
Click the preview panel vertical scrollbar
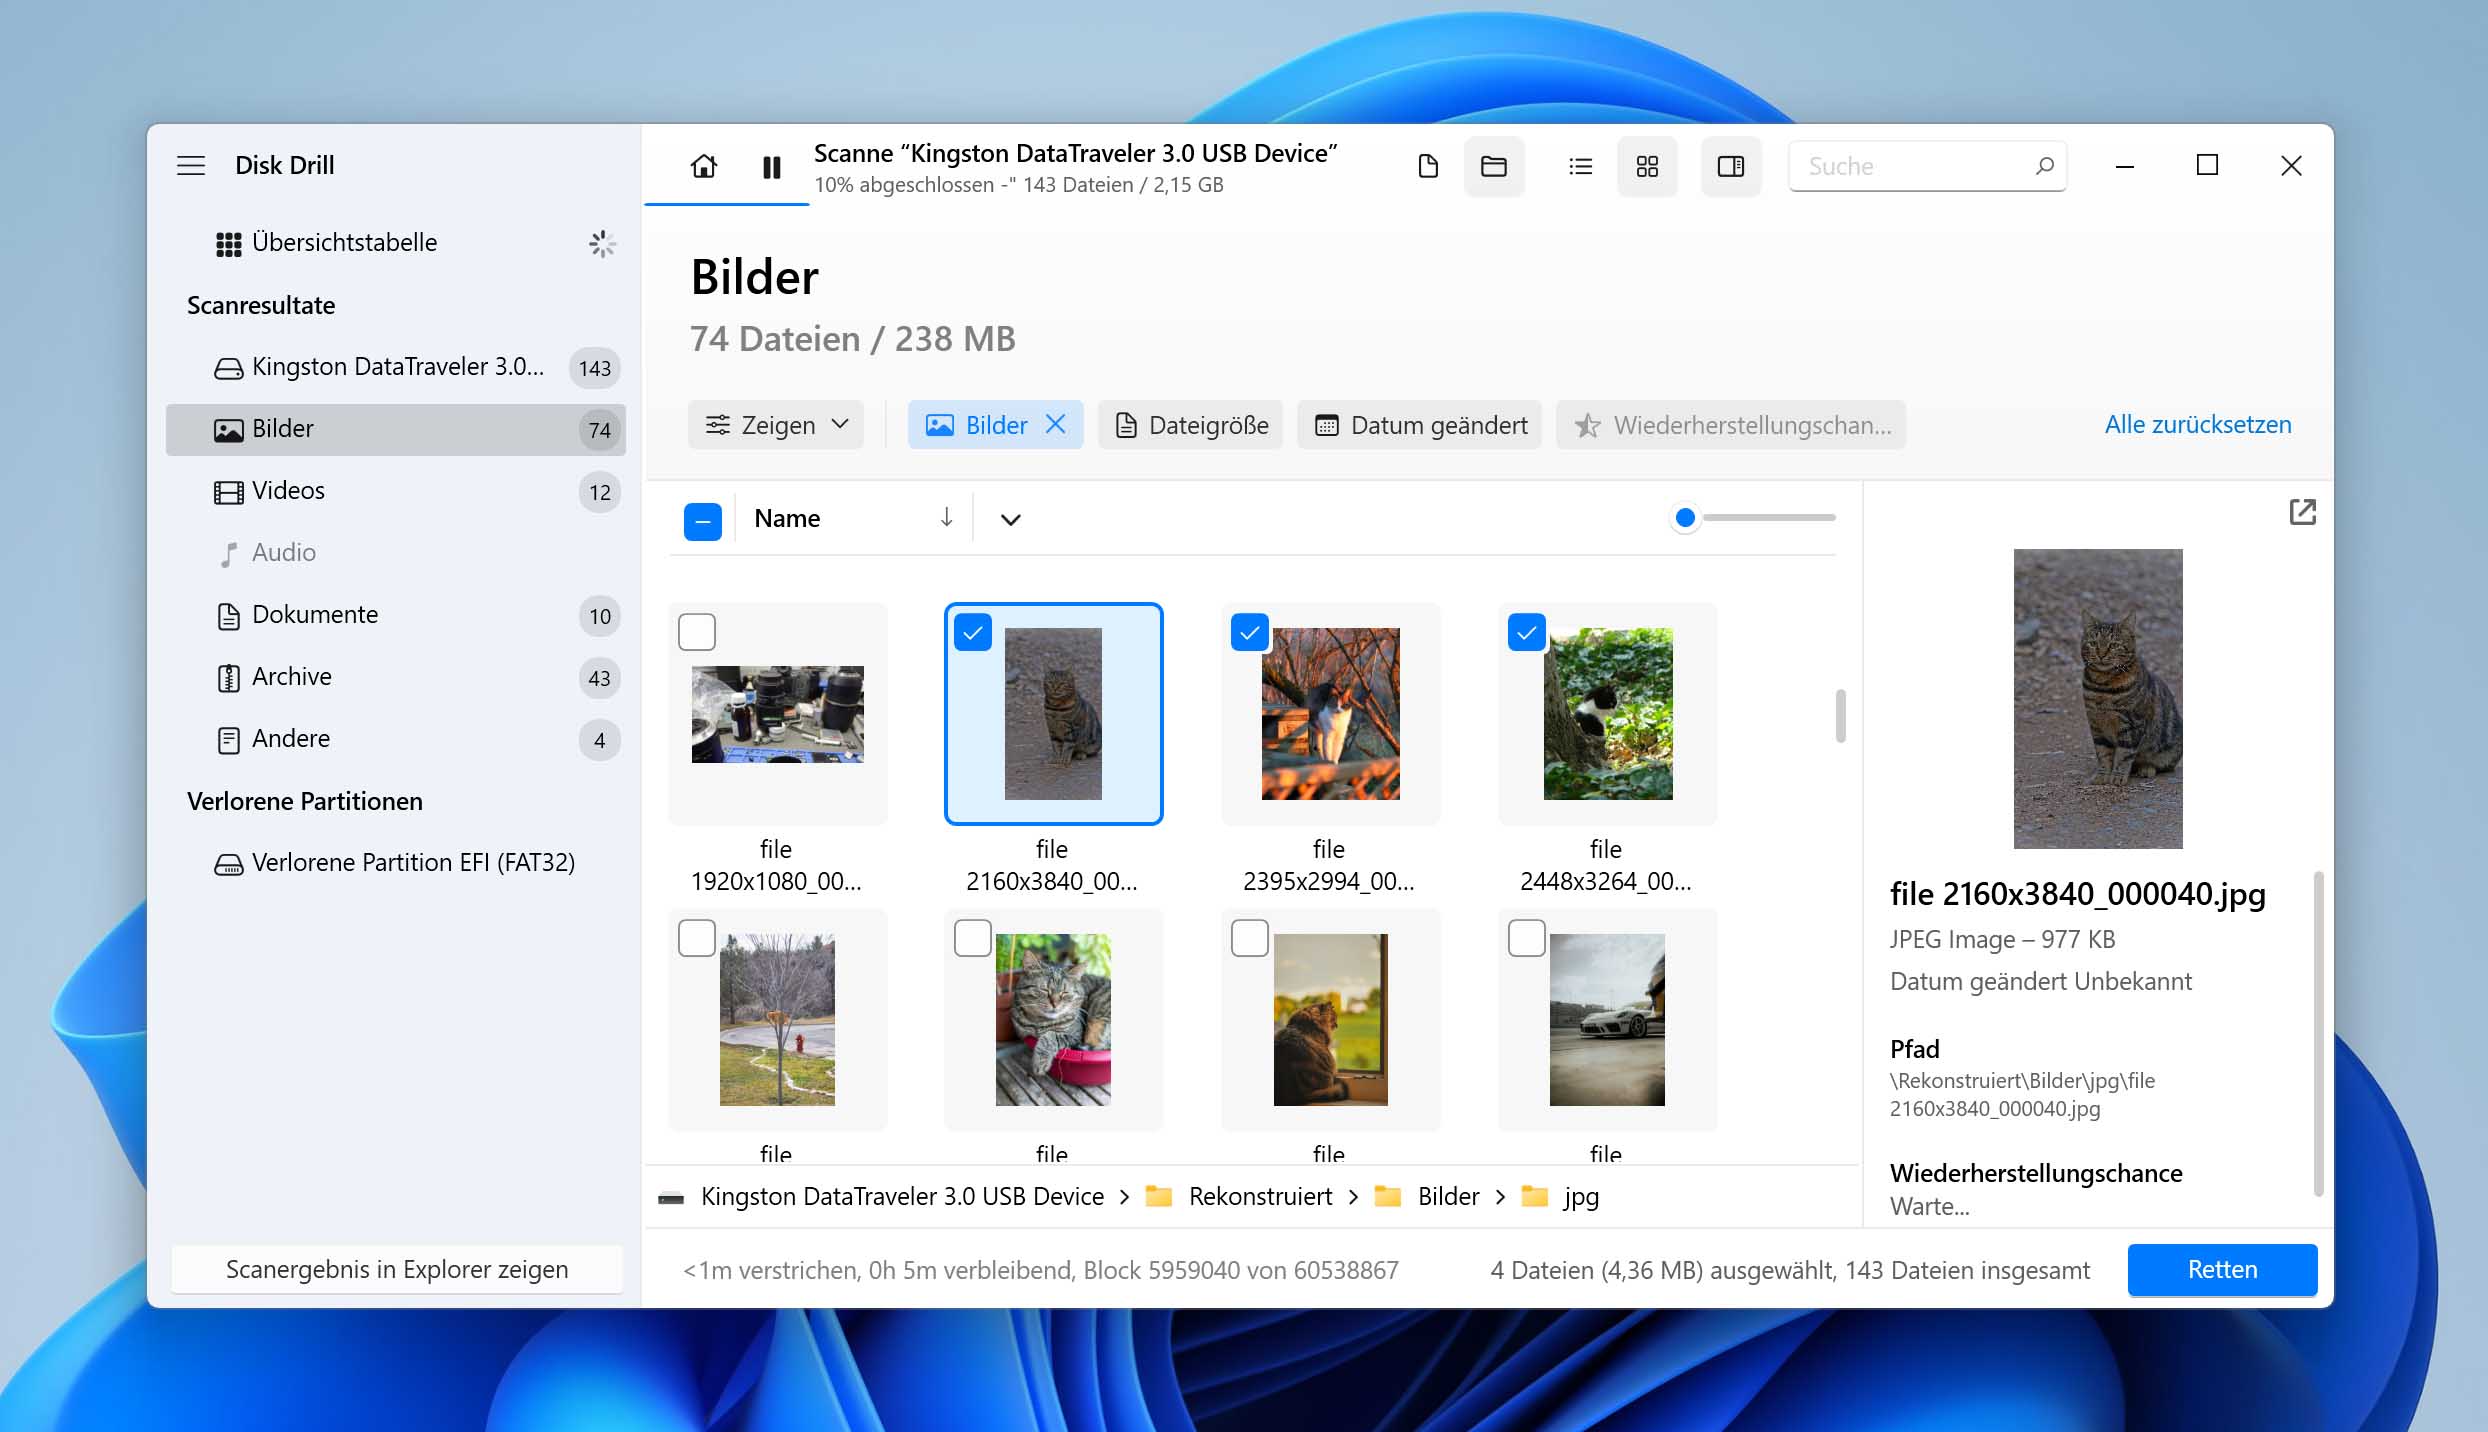point(2318,1034)
